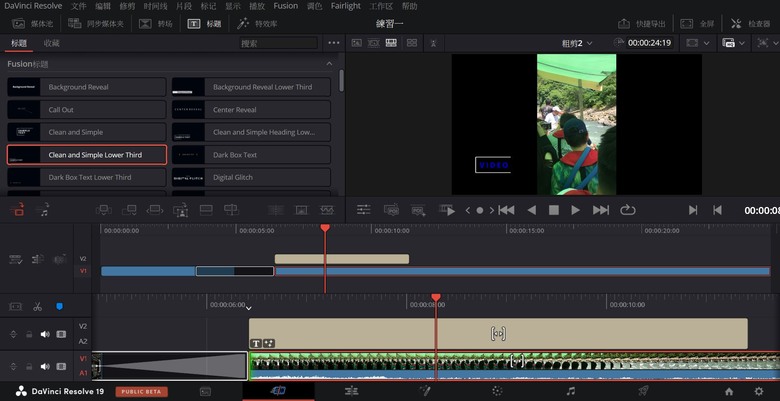
Task: Add a blue marker with flag icon
Action: [x=59, y=306]
